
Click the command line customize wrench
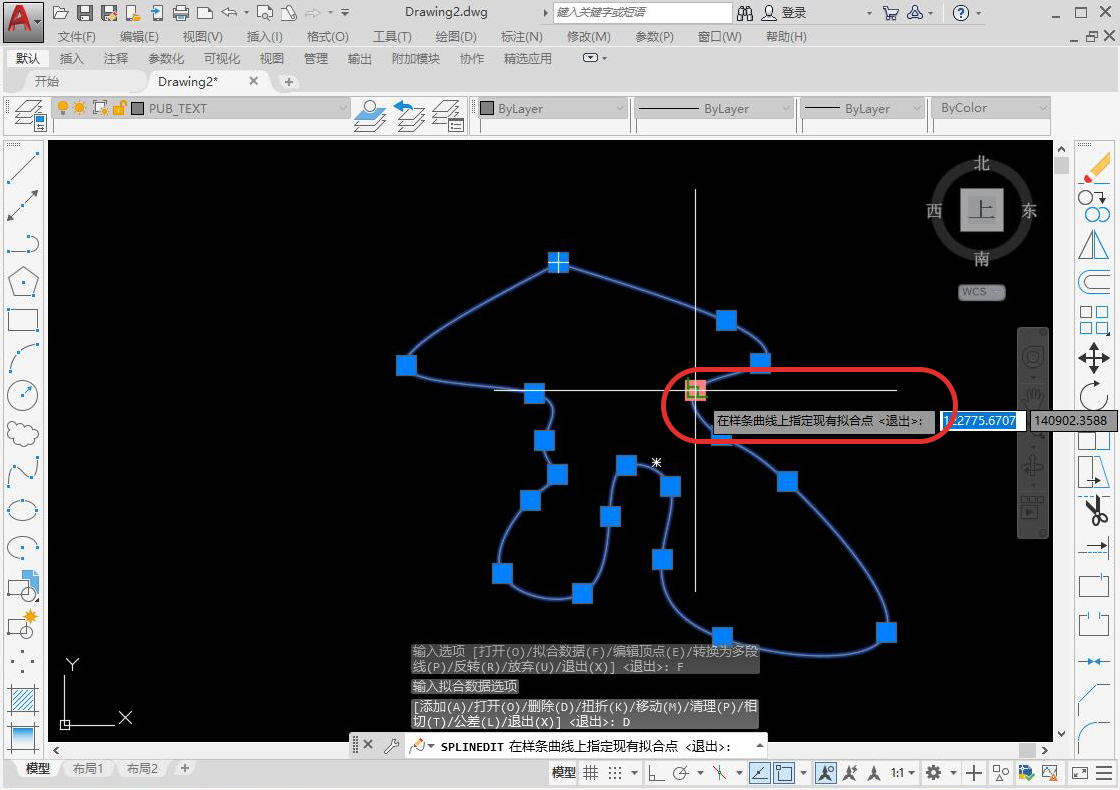[x=391, y=746]
